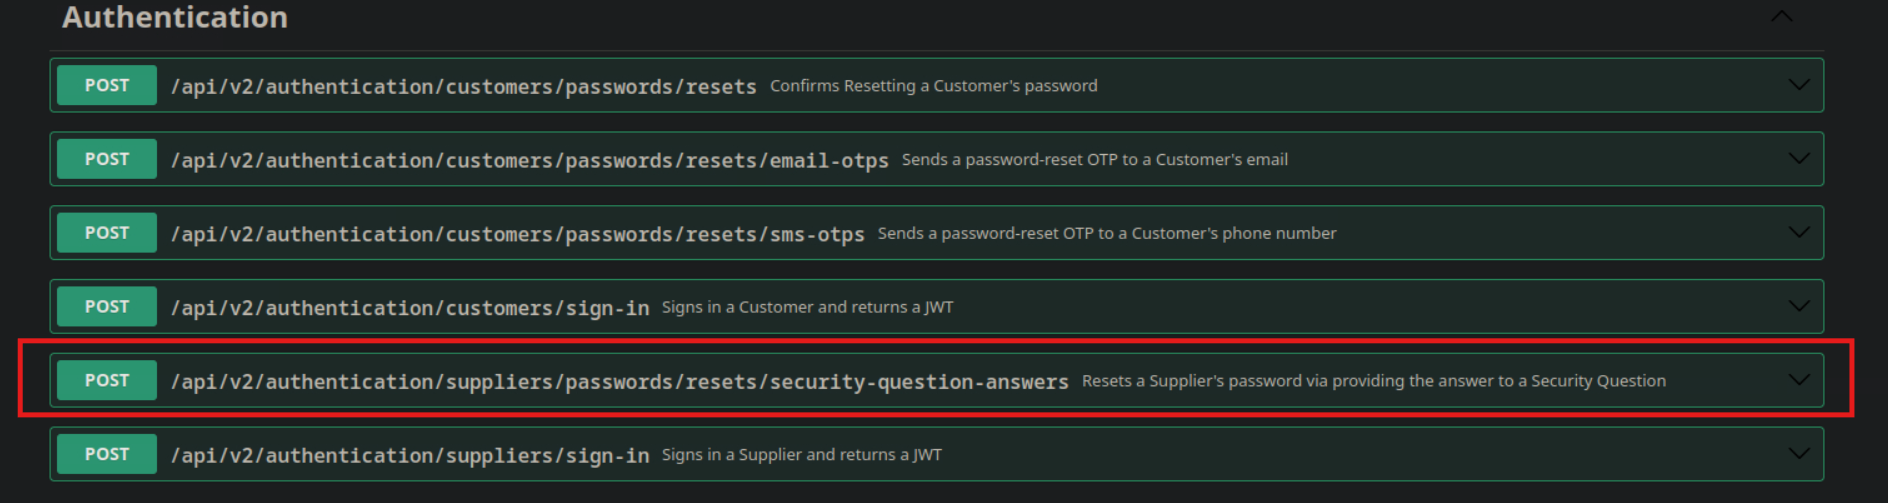Image resolution: width=1888 pixels, height=503 pixels.
Task: Click POST badge for customers passwords resets
Action: pos(107,85)
